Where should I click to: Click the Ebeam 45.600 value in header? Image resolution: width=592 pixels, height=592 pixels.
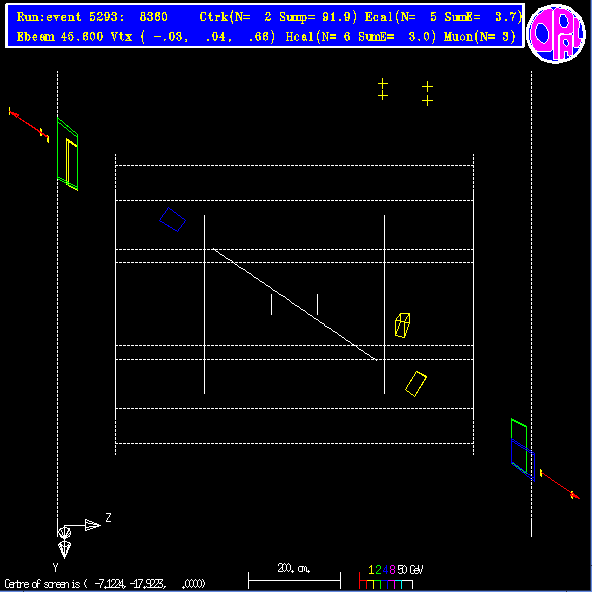(x=60, y=37)
